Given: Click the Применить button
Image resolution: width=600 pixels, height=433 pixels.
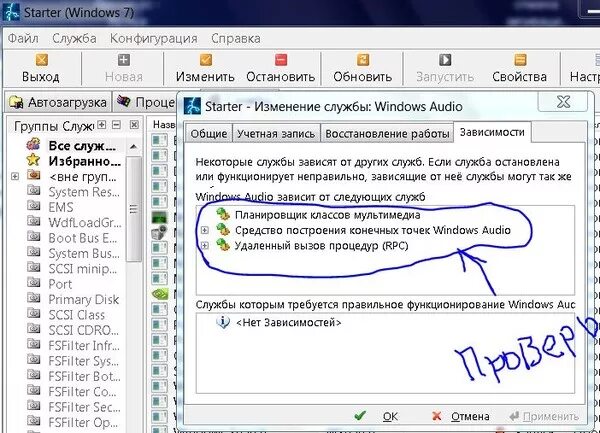Looking at the screenshot, I should coord(545,416).
